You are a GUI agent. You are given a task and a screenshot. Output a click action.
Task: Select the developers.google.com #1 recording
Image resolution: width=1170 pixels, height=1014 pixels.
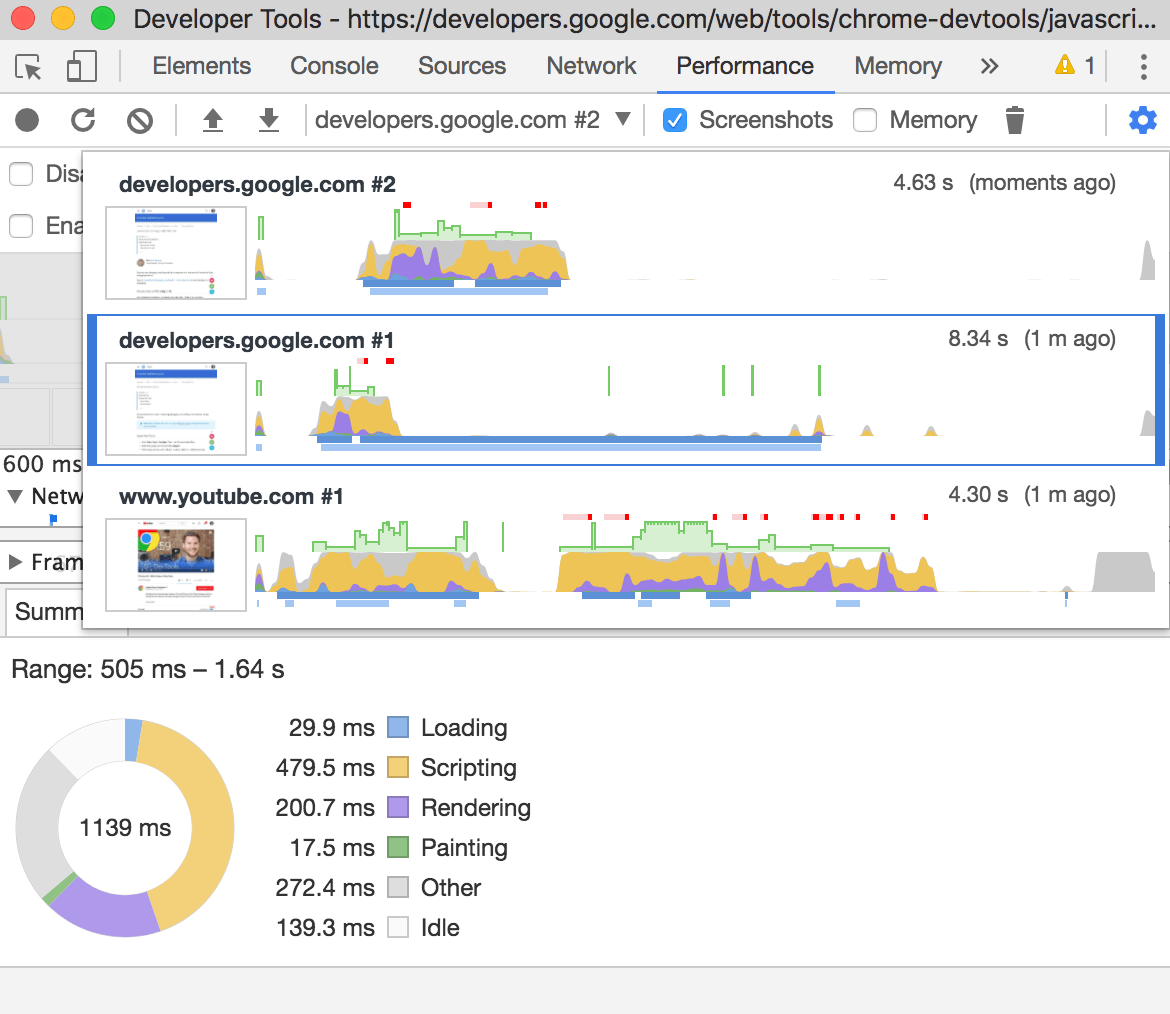(x=625, y=390)
